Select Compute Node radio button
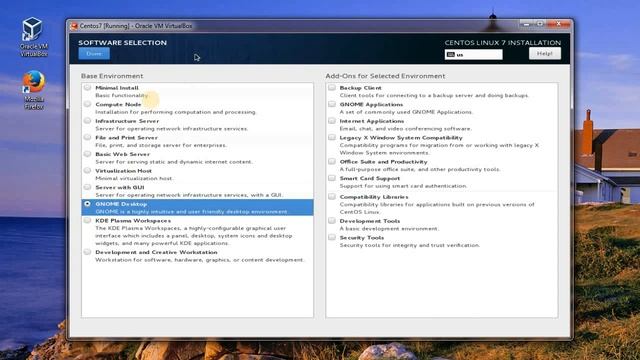Viewport: 640px width, 360px height. point(87,104)
